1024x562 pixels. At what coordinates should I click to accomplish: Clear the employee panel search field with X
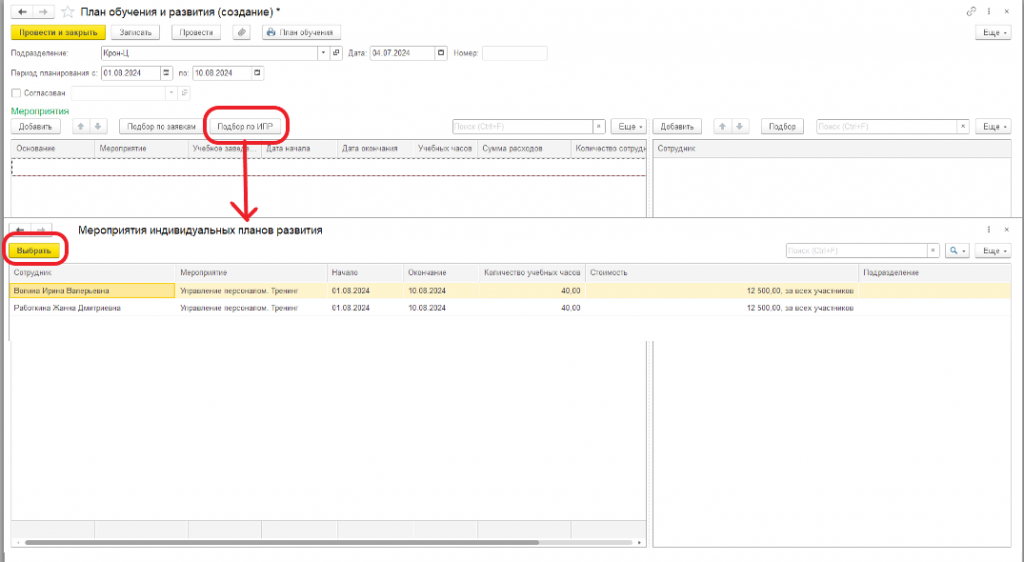[963, 127]
